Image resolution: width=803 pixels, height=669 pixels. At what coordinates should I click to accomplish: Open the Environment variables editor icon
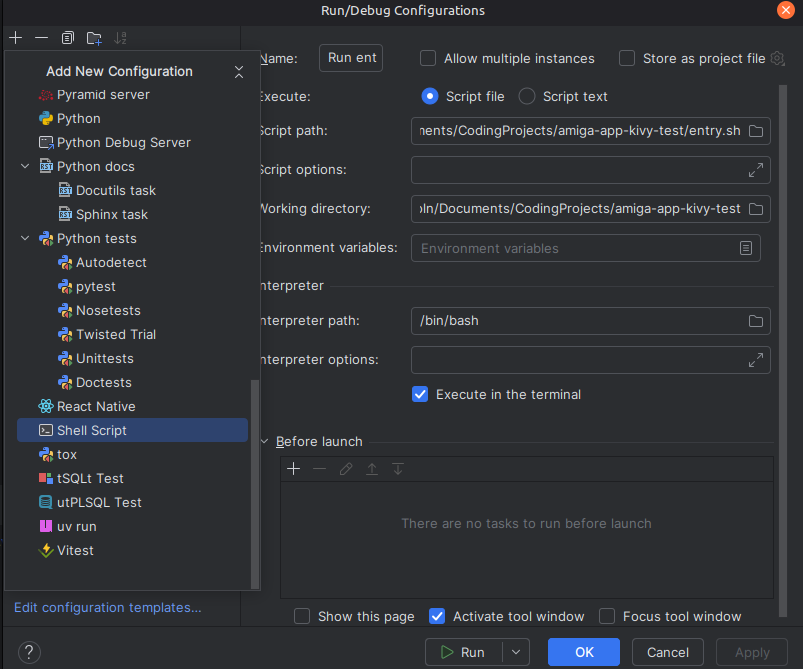[x=746, y=248]
